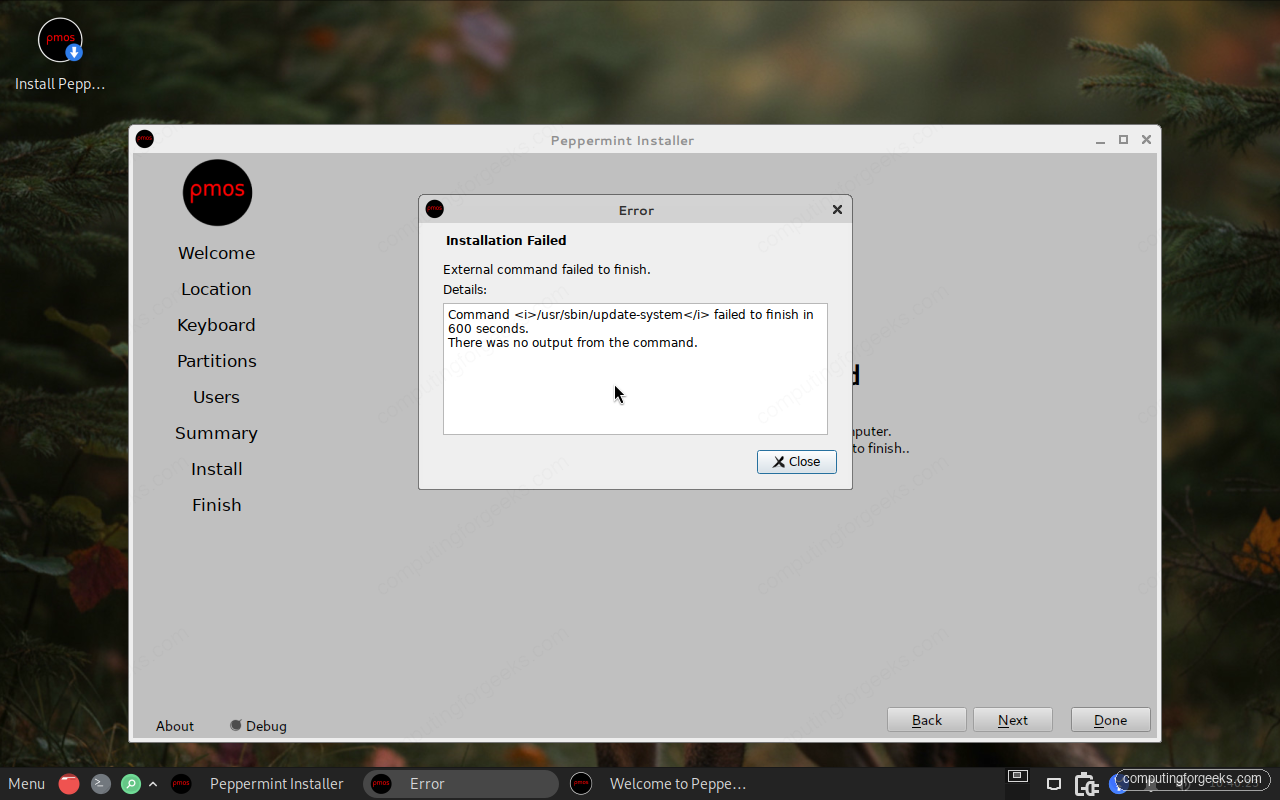Click the 'Details:' label
The height and width of the screenshot is (800, 1280).
tap(465, 289)
